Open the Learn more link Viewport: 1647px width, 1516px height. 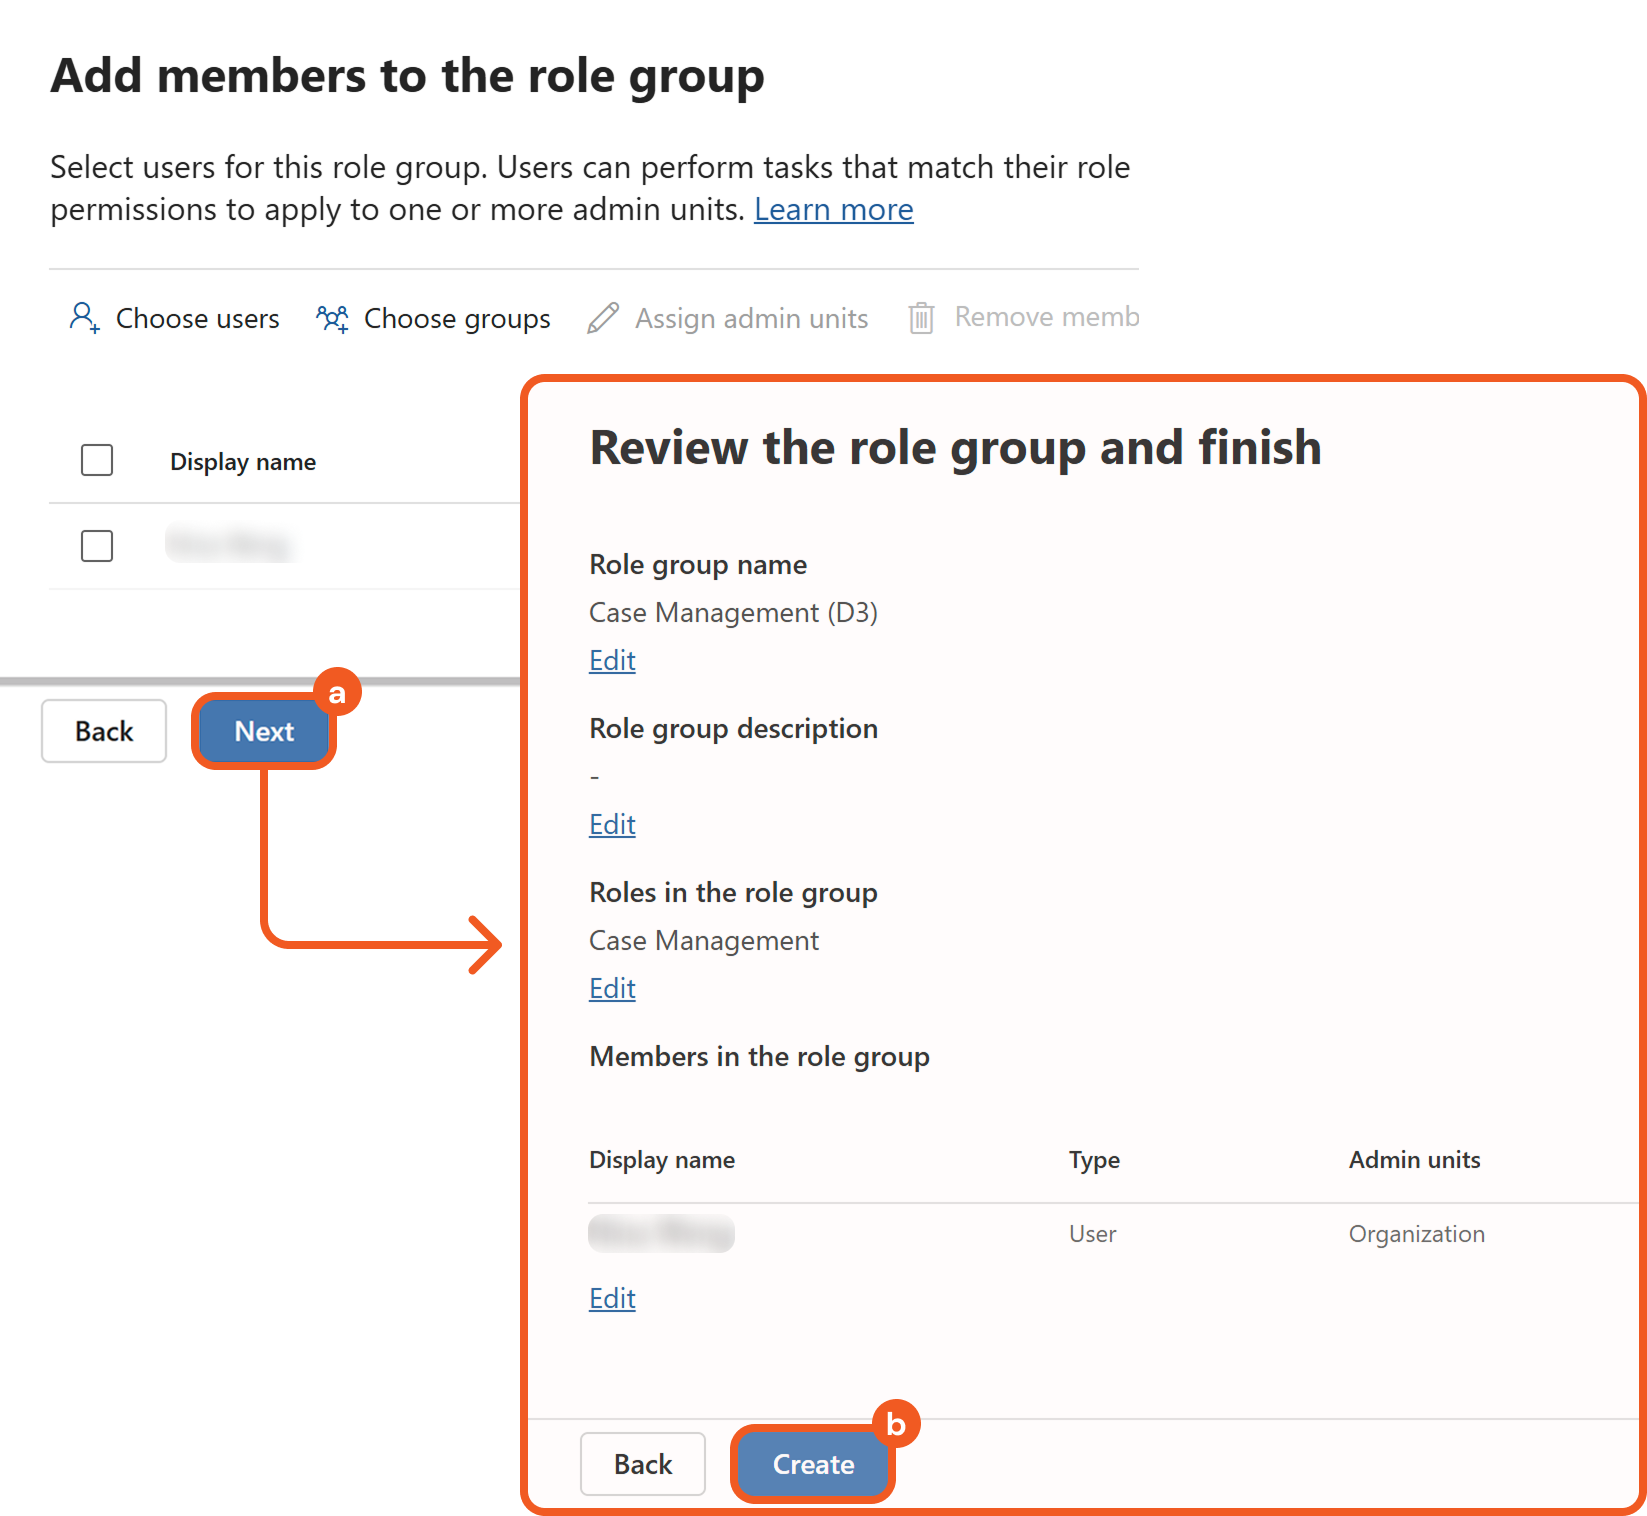(833, 210)
